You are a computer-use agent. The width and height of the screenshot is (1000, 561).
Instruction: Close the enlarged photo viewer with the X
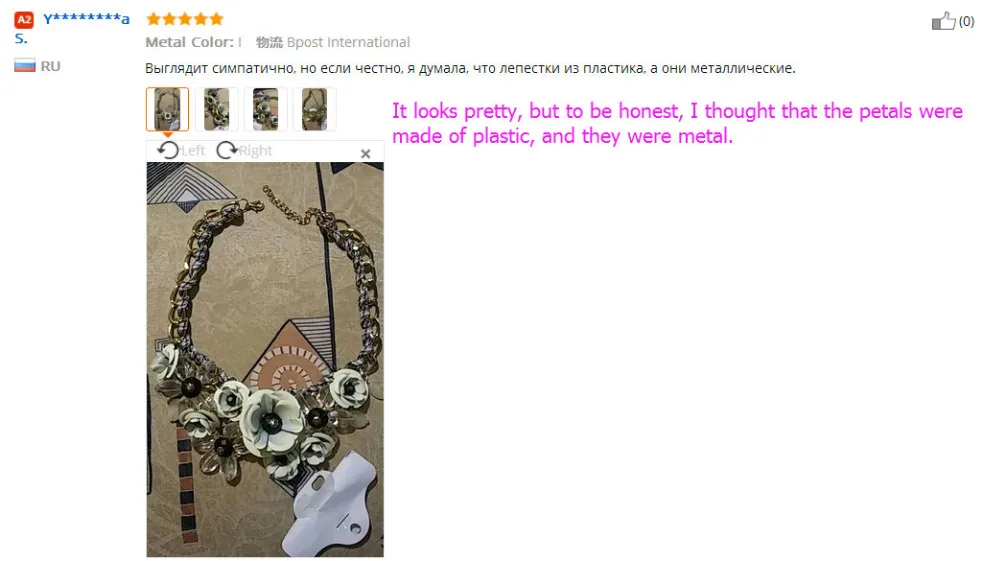365,154
